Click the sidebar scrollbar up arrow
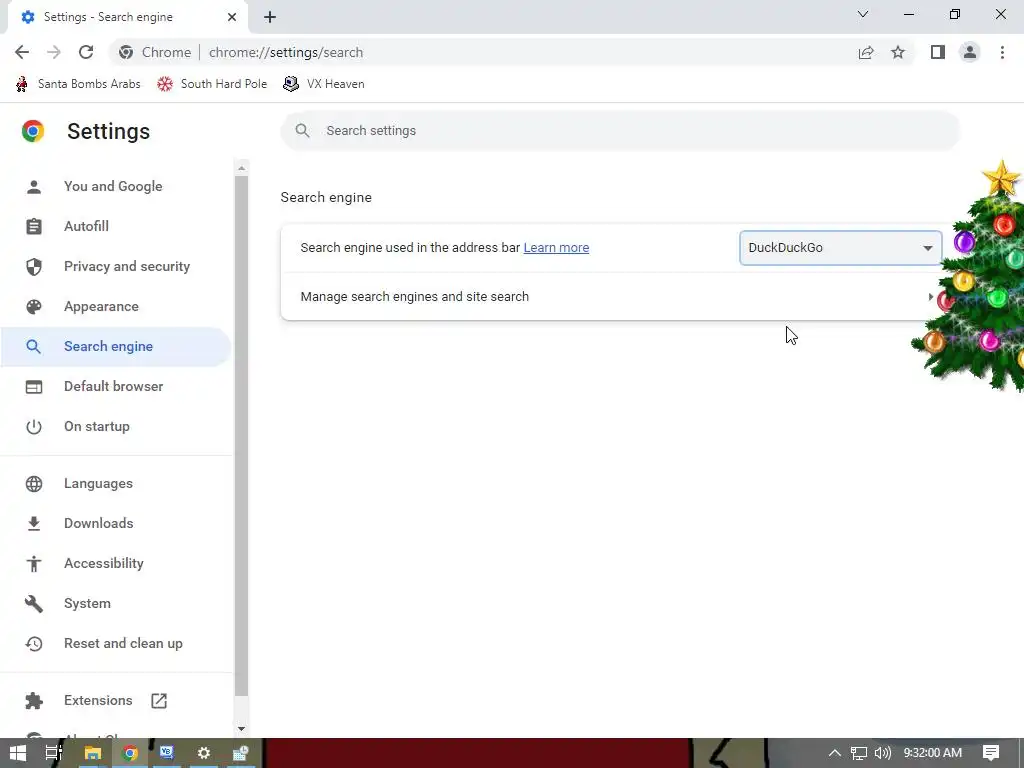This screenshot has width=1024, height=768. (242, 168)
